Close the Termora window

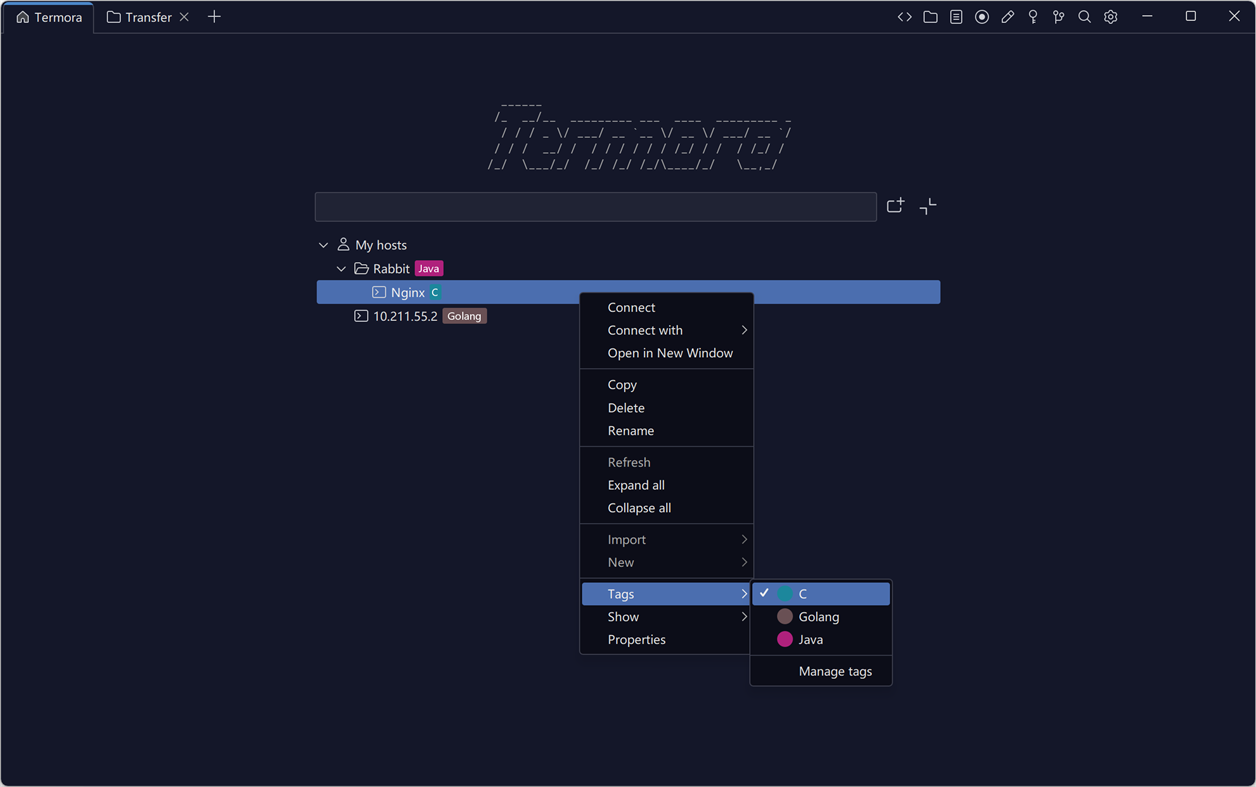pyautogui.click(x=1234, y=17)
